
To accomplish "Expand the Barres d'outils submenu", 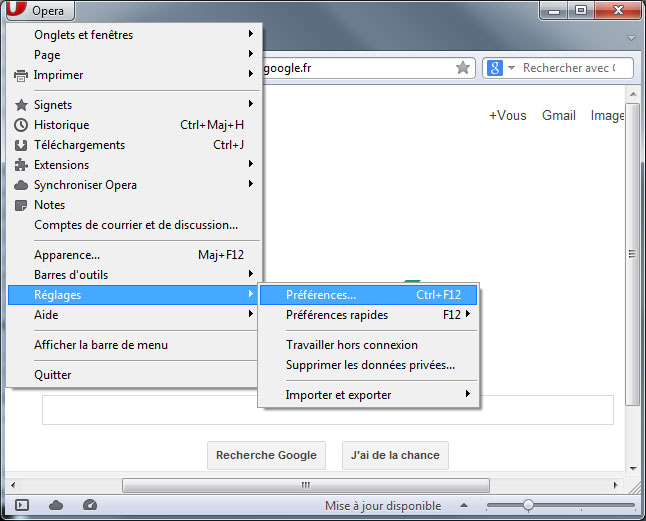I will tap(135, 275).
